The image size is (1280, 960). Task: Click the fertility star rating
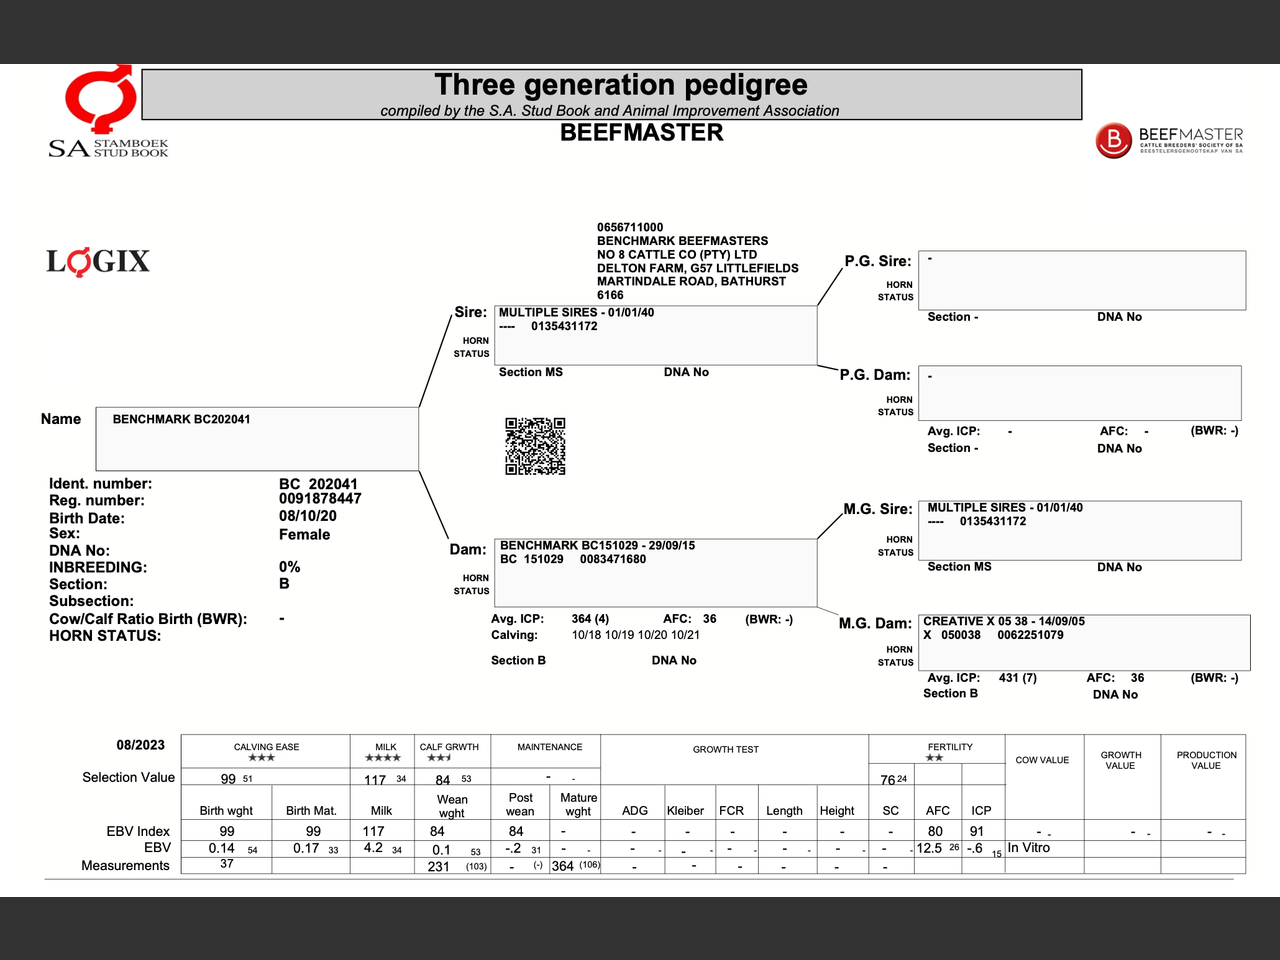pyautogui.click(x=934, y=758)
